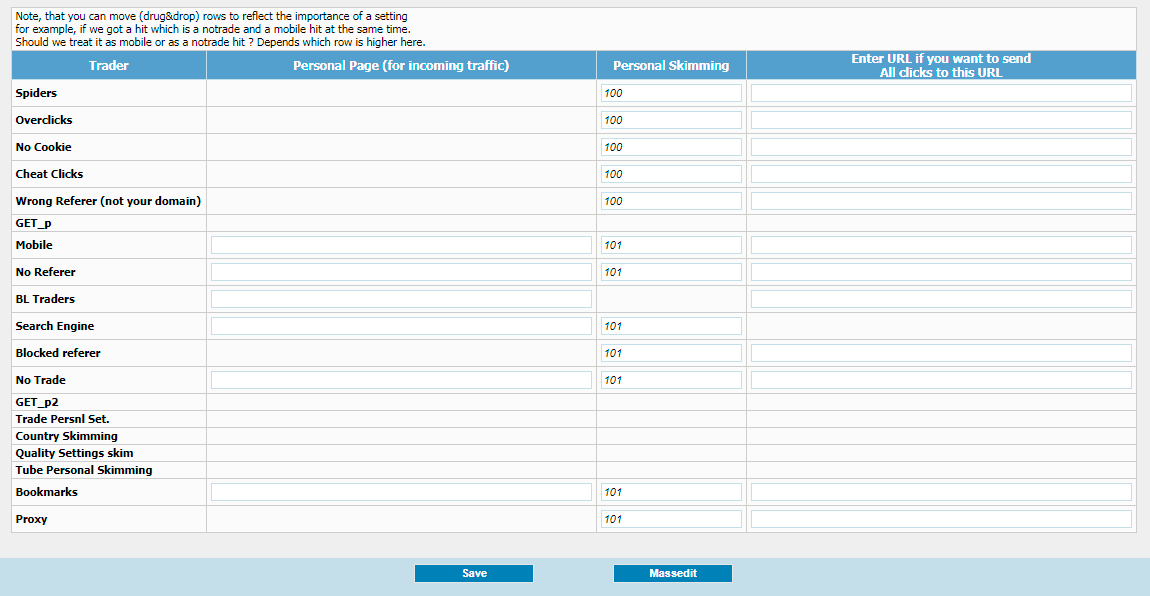This screenshot has height=596, width=1150.
Task: Select BL Traders URL field
Action: [x=941, y=300]
